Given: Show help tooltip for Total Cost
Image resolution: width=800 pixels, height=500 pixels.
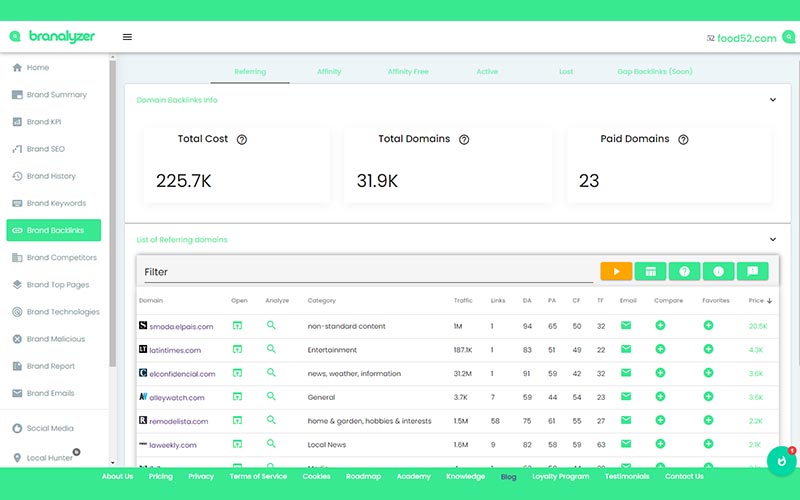Looking at the screenshot, I should (242, 139).
